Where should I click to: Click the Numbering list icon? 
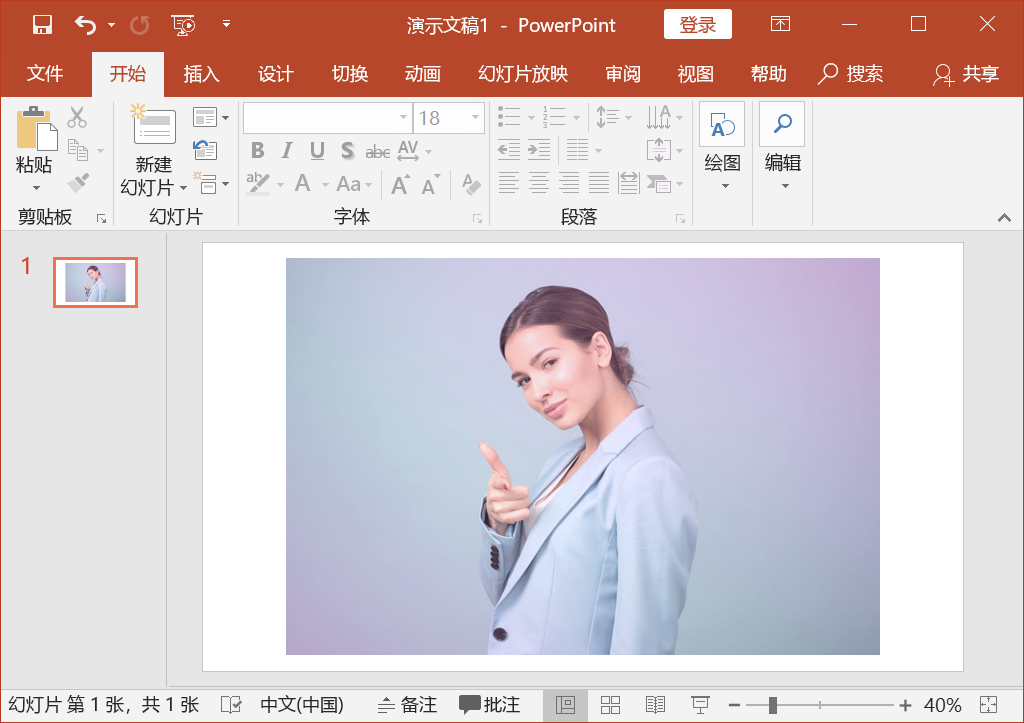[554, 118]
